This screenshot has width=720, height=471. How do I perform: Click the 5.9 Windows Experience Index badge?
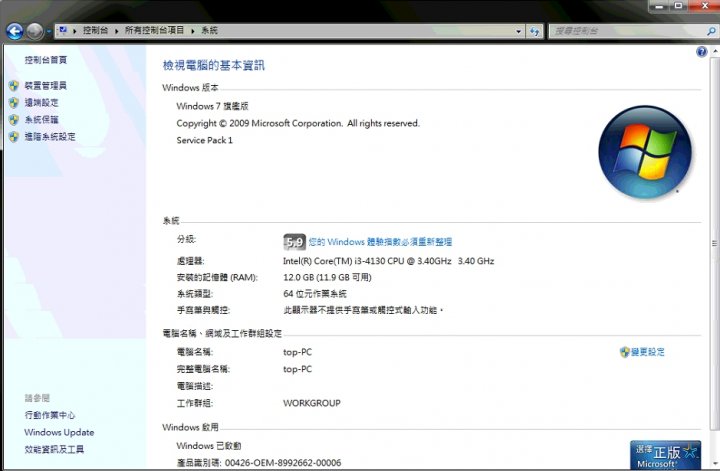[294, 242]
